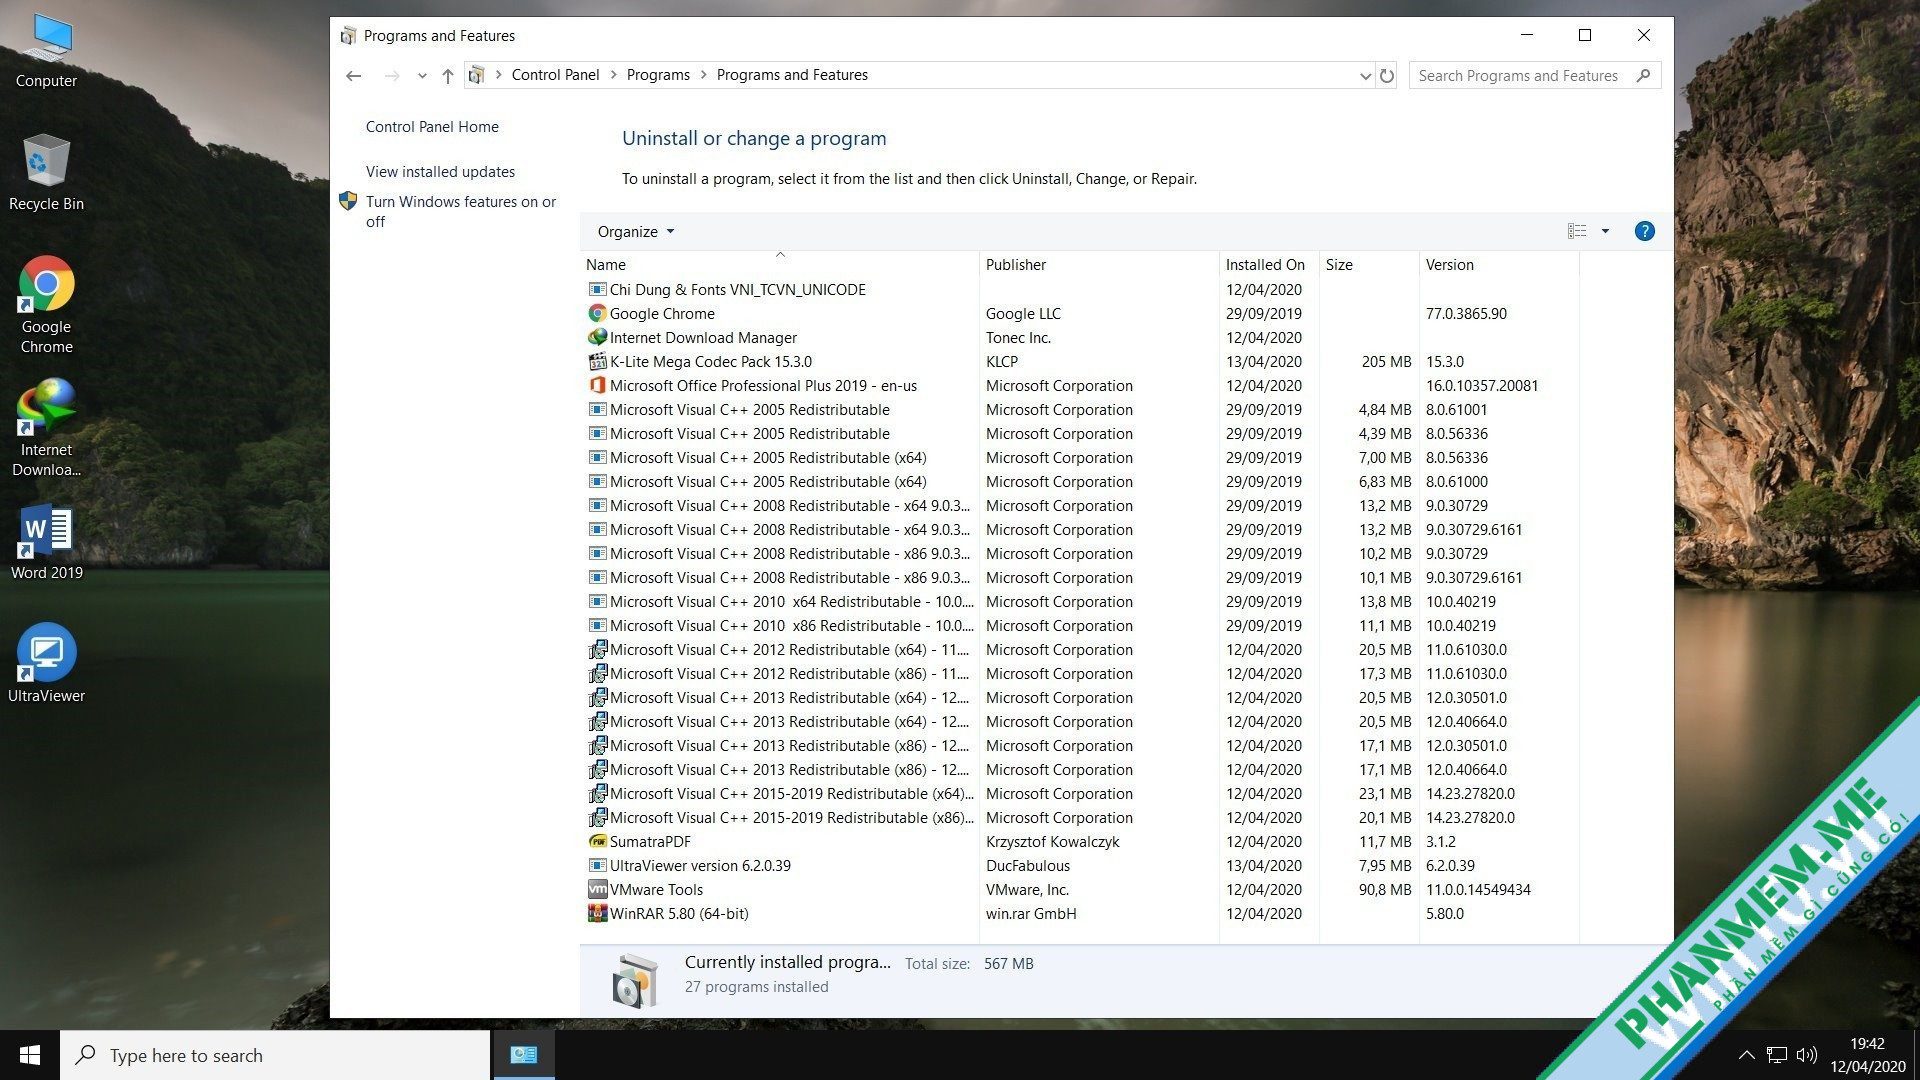Sort by the Installed On column
The image size is (1920, 1080).
(x=1269, y=264)
